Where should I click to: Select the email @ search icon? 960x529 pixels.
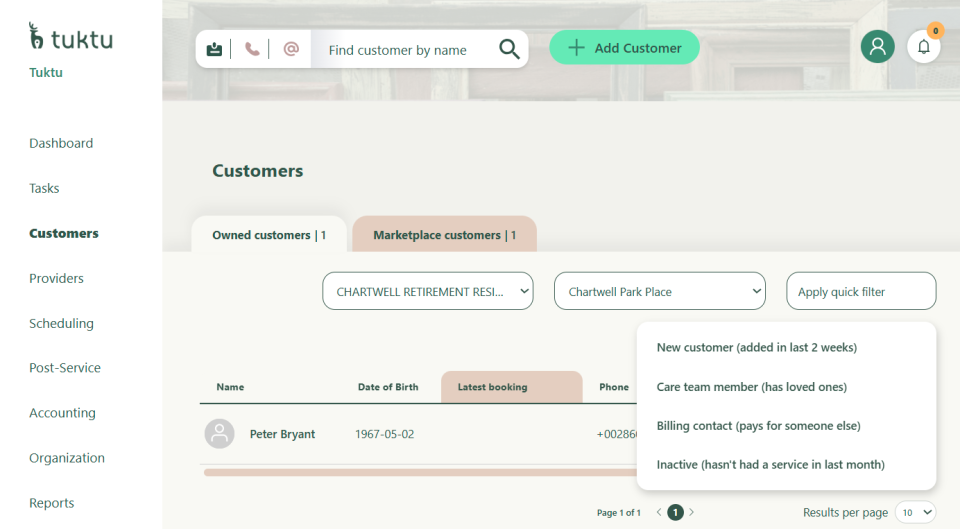(291, 49)
